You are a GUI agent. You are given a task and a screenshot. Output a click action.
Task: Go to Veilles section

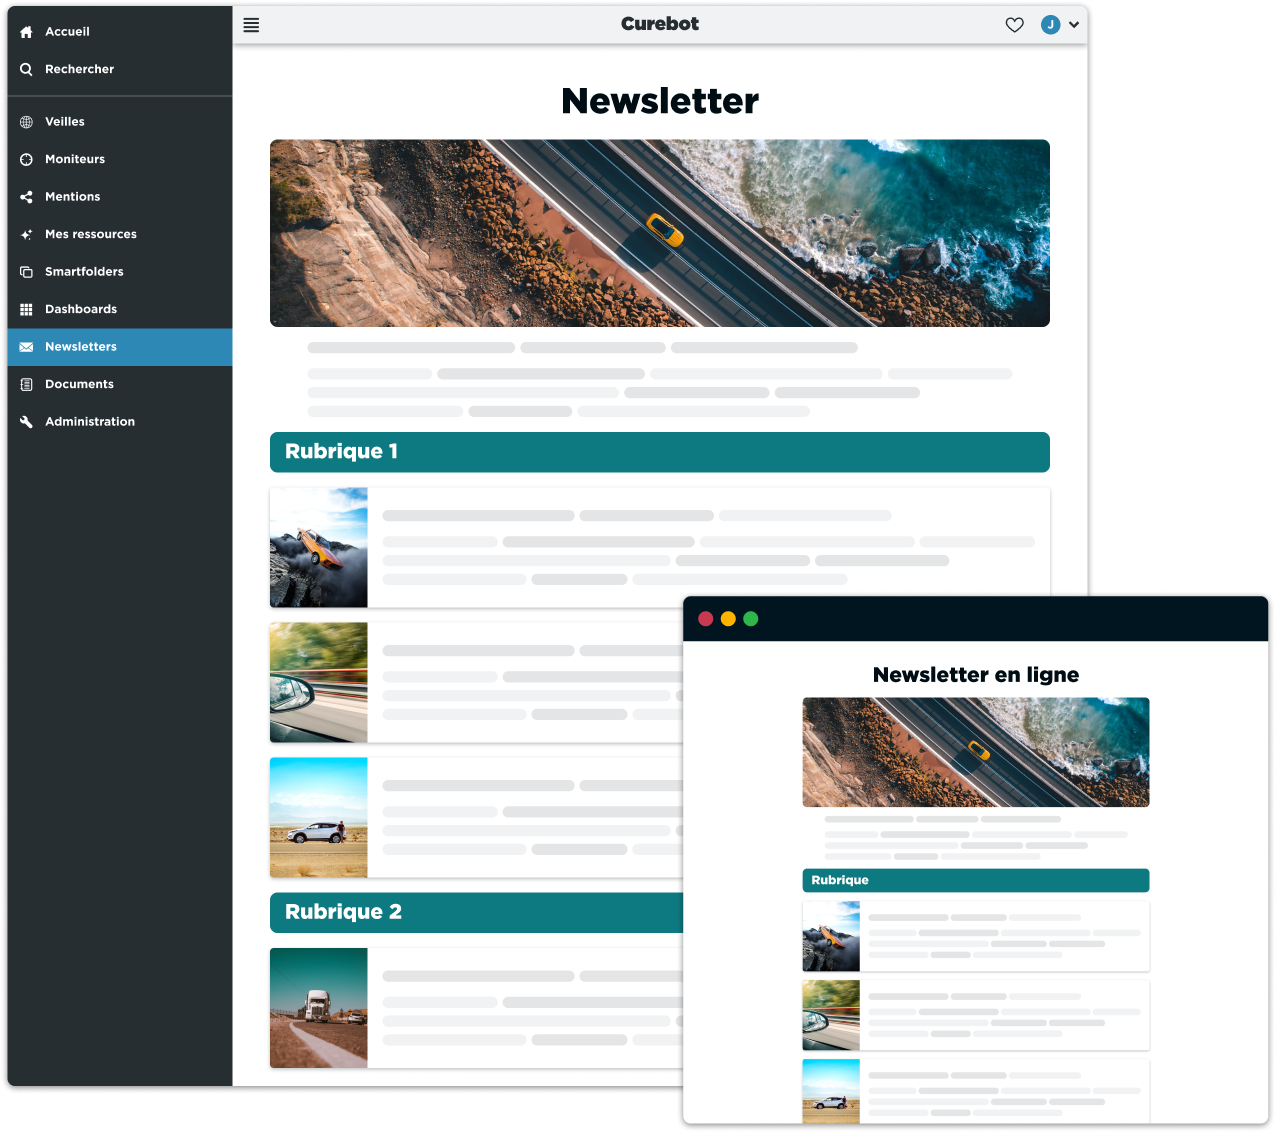click(120, 122)
